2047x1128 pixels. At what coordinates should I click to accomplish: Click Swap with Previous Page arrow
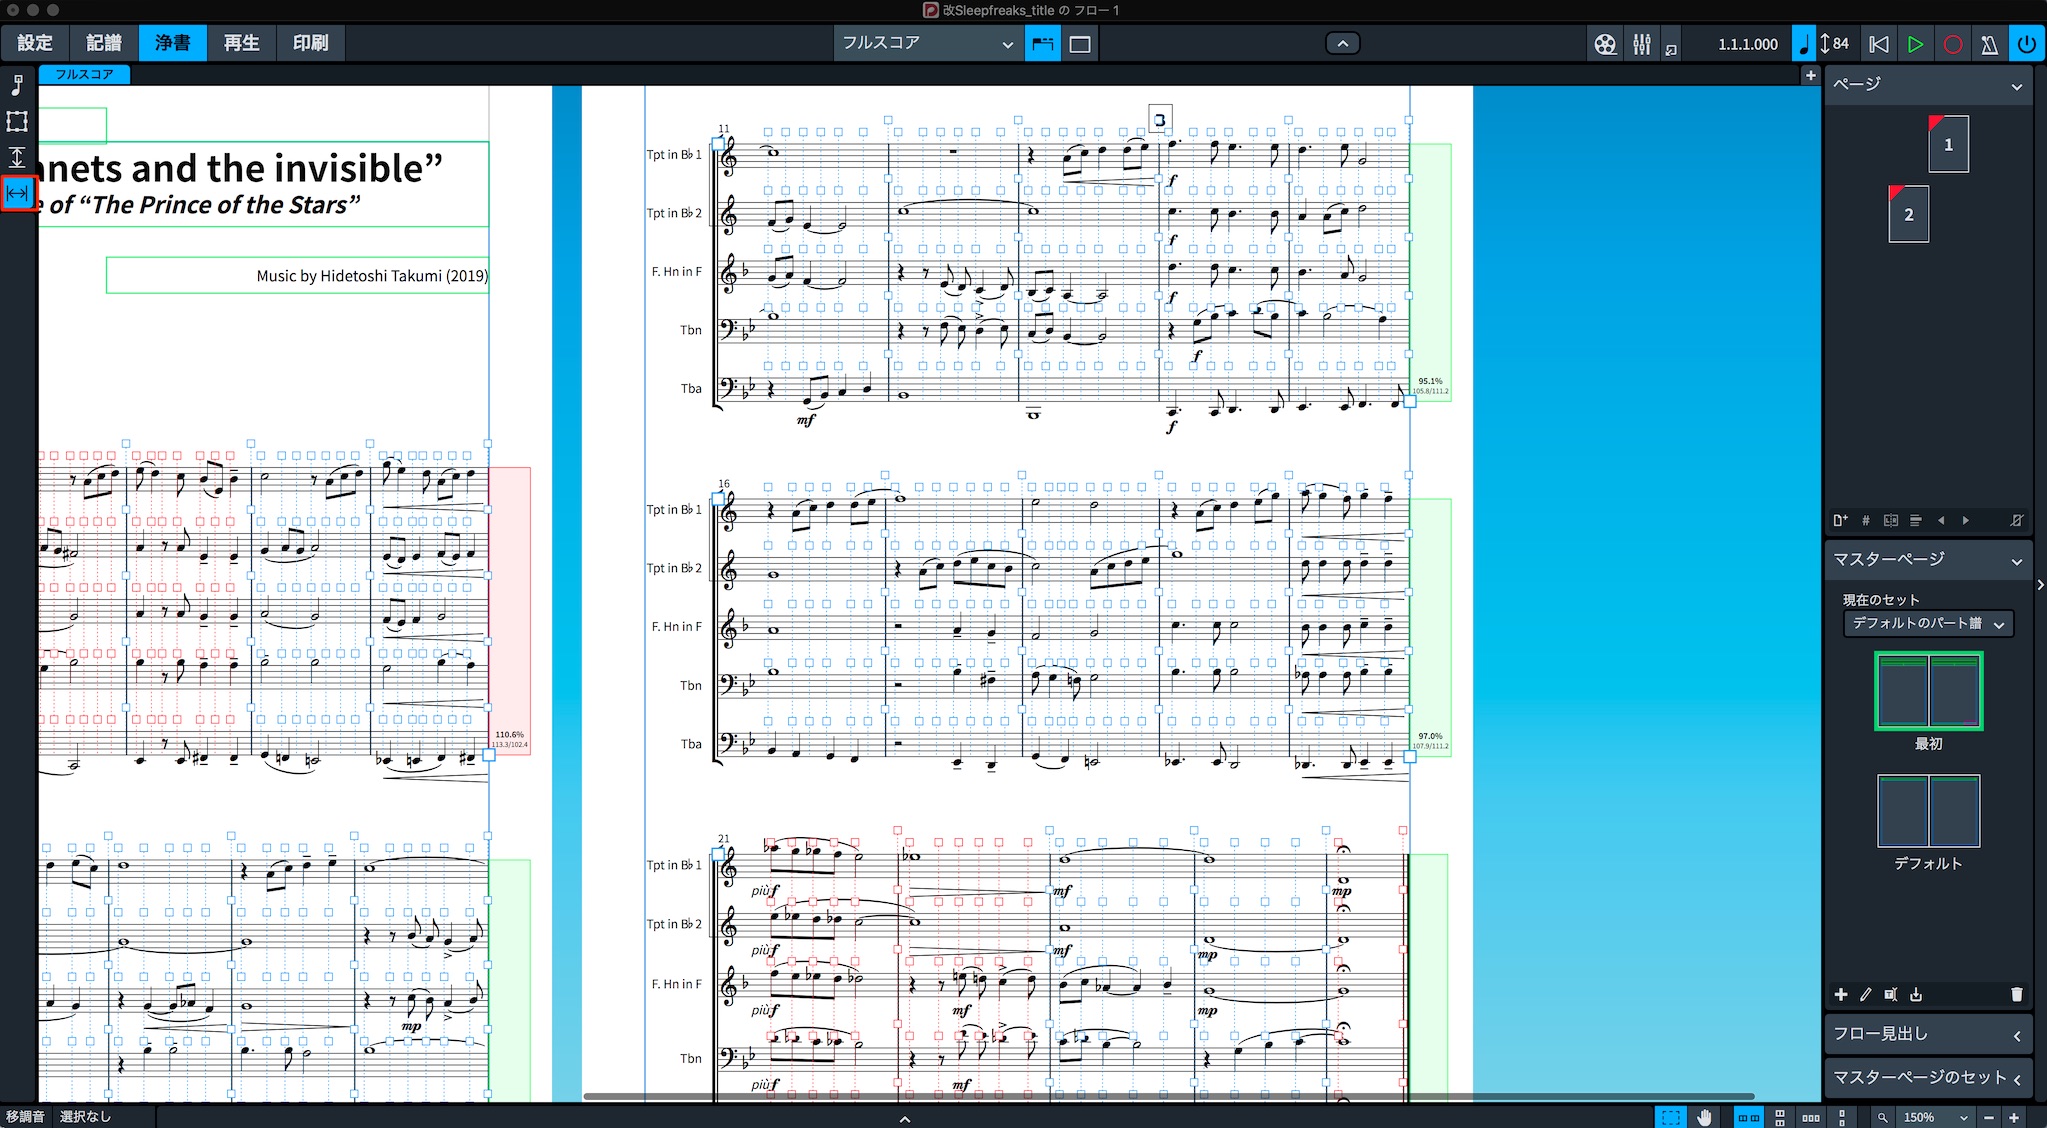click(1941, 521)
